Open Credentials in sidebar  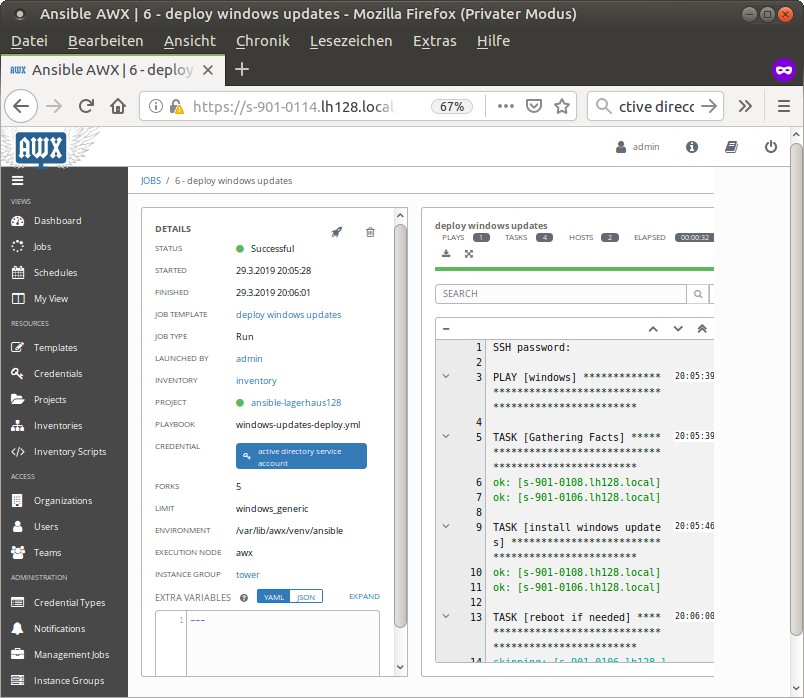point(58,374)
